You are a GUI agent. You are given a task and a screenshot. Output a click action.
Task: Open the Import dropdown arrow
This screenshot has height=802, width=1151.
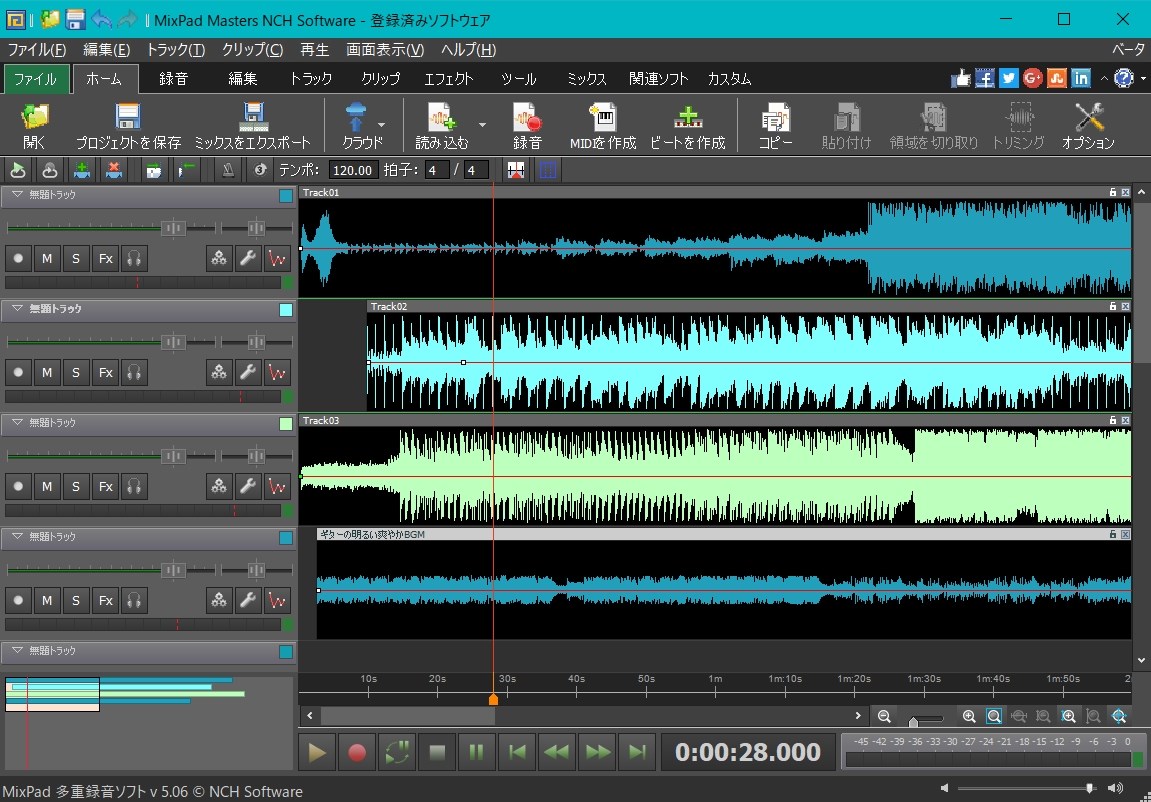coord(482,125)
